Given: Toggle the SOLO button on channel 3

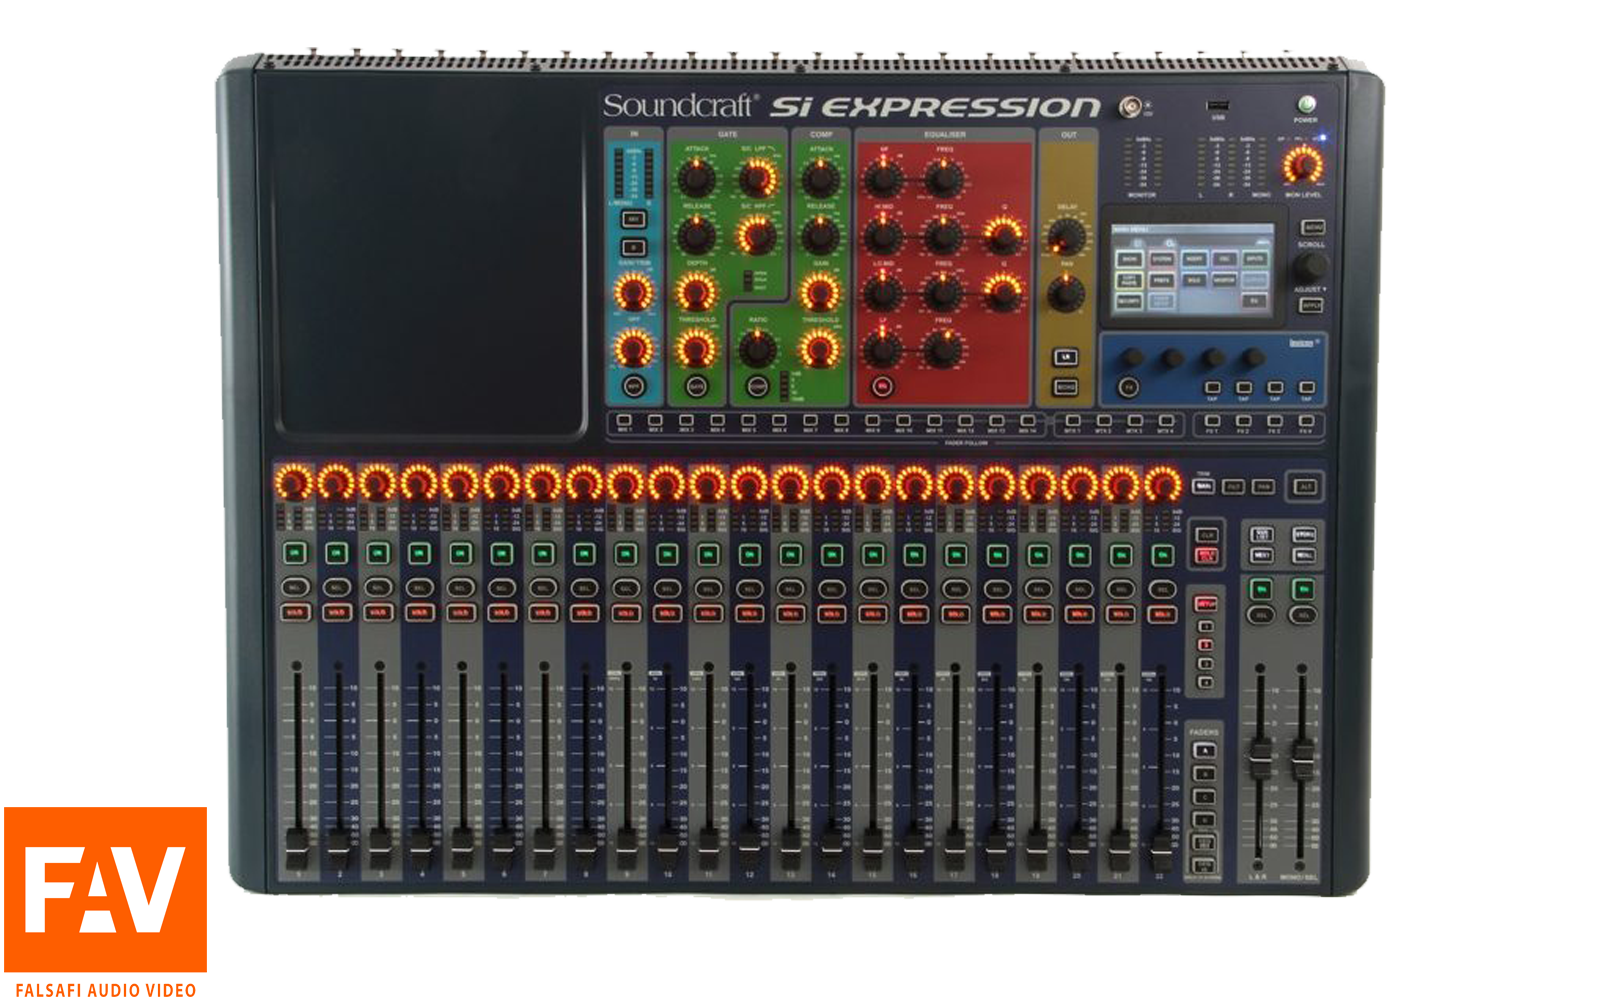Looking at the screenshot, I should tap(378, 612).
